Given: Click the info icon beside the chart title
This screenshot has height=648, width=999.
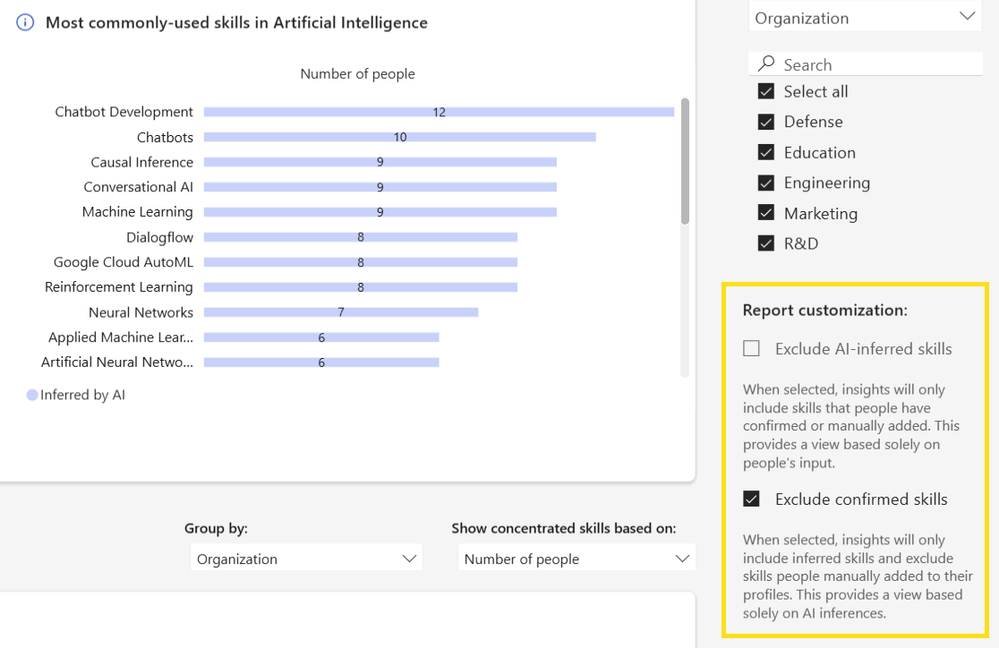Looking at the screenshot, I should (26, 23).
